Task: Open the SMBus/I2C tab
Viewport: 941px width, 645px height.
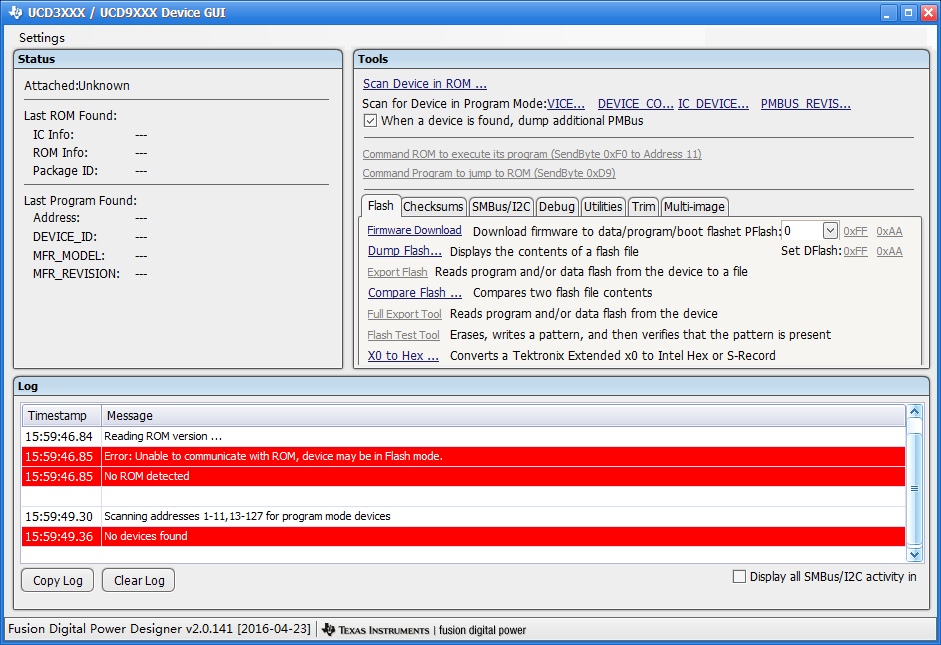Action: [501, 207]
